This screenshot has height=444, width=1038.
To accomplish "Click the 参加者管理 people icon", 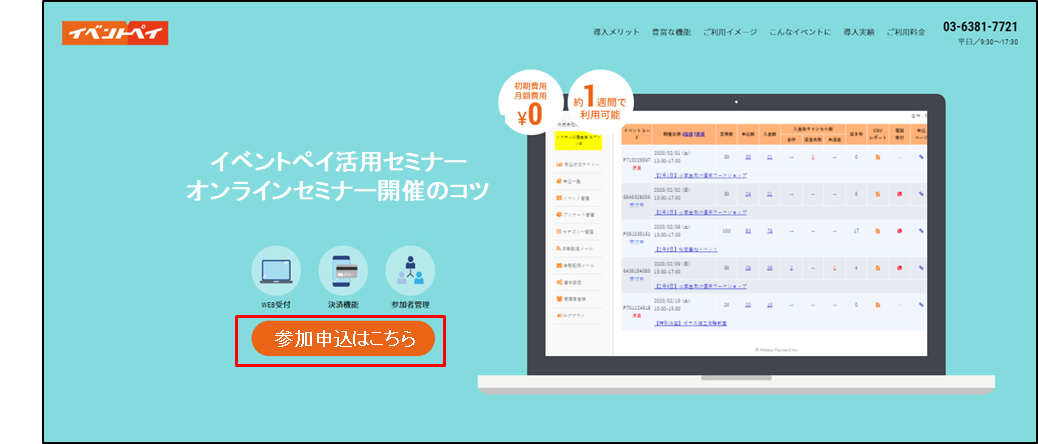I will pos(410,270).
